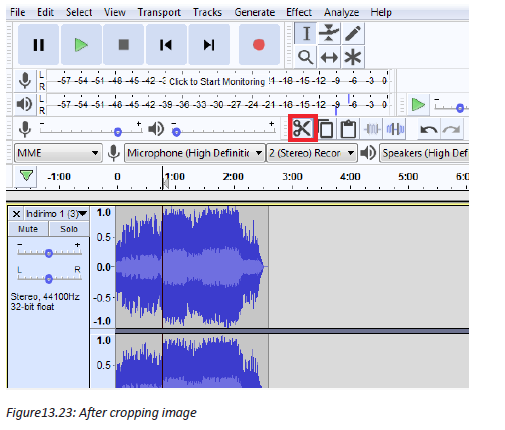
Task: Mute the Indirimo 1 track
Action: pyautogui.click(x=28, y=229)
